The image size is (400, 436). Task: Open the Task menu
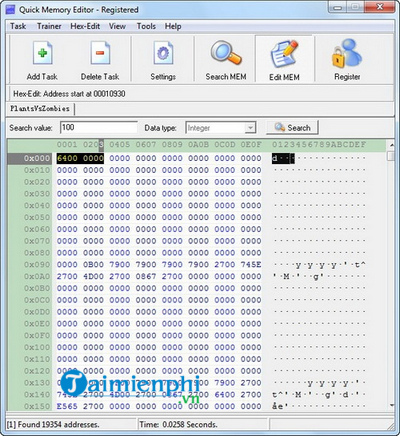18,26
